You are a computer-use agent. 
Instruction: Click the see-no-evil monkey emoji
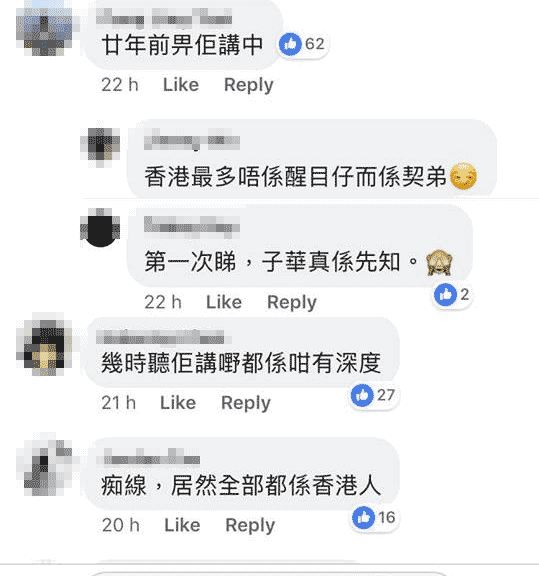click(x=439, y=262)
